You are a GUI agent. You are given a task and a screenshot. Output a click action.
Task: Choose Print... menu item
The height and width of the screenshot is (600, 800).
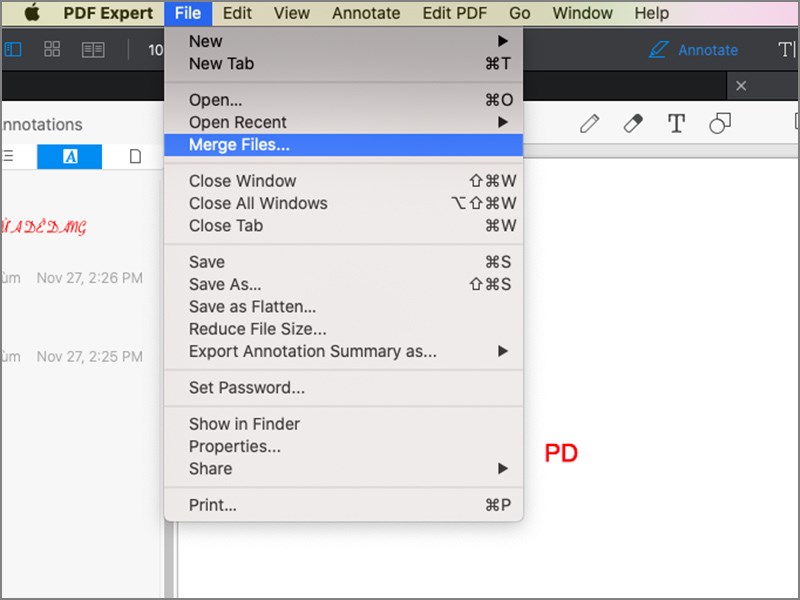(x=343, y=505)
